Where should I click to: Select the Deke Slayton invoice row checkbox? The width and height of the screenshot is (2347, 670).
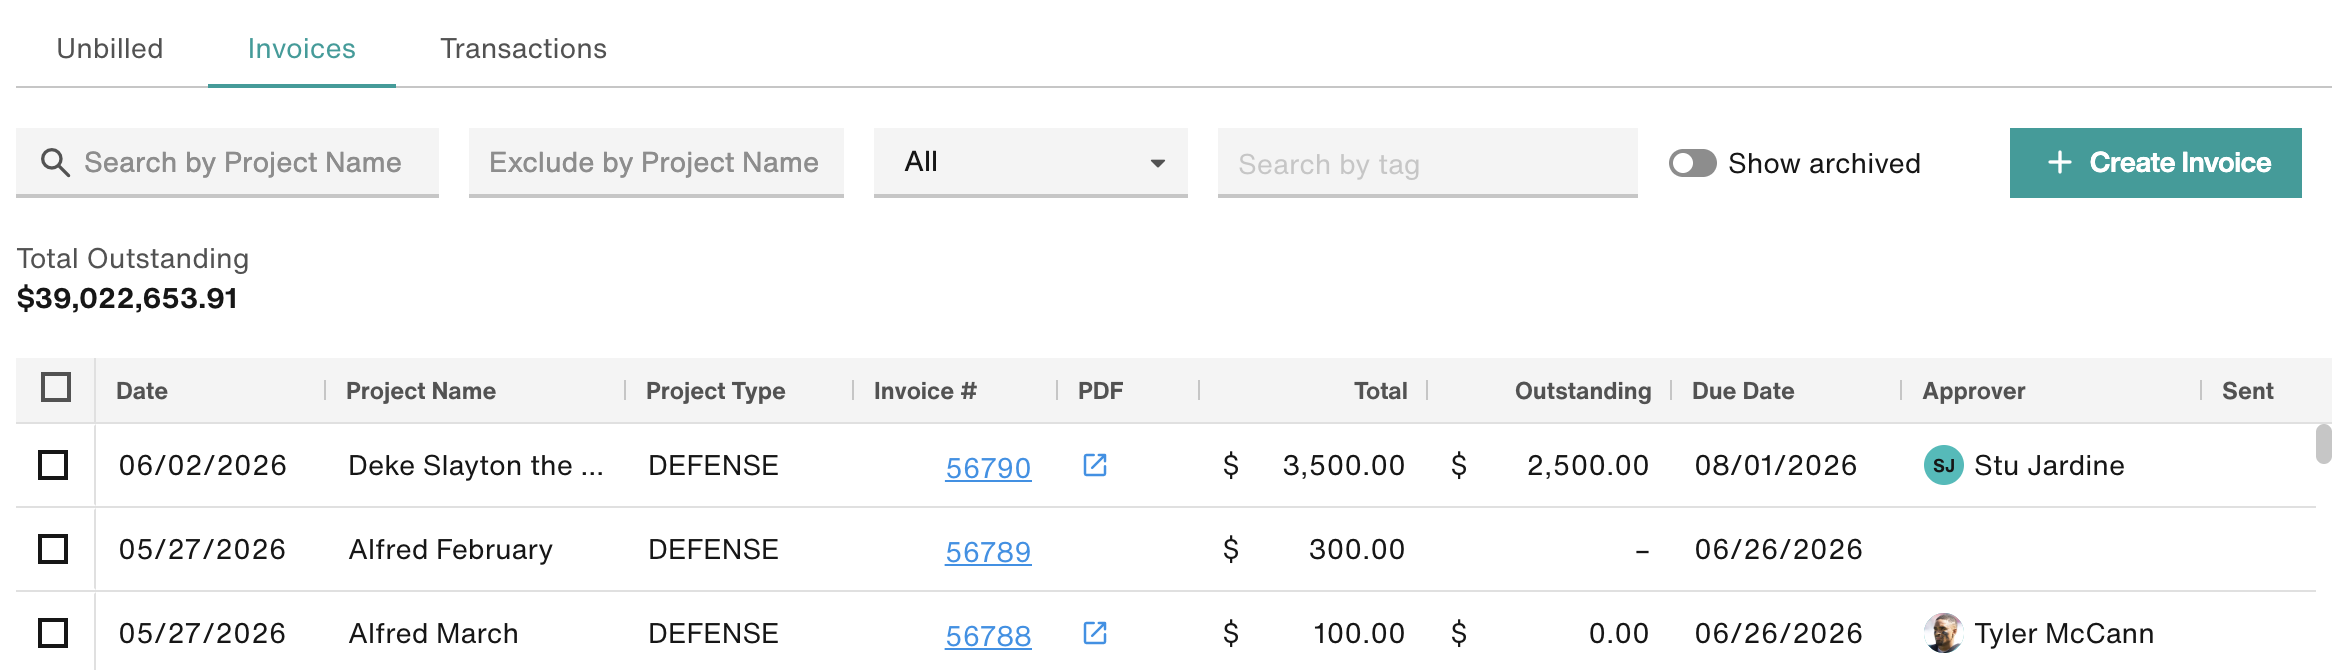53,465
